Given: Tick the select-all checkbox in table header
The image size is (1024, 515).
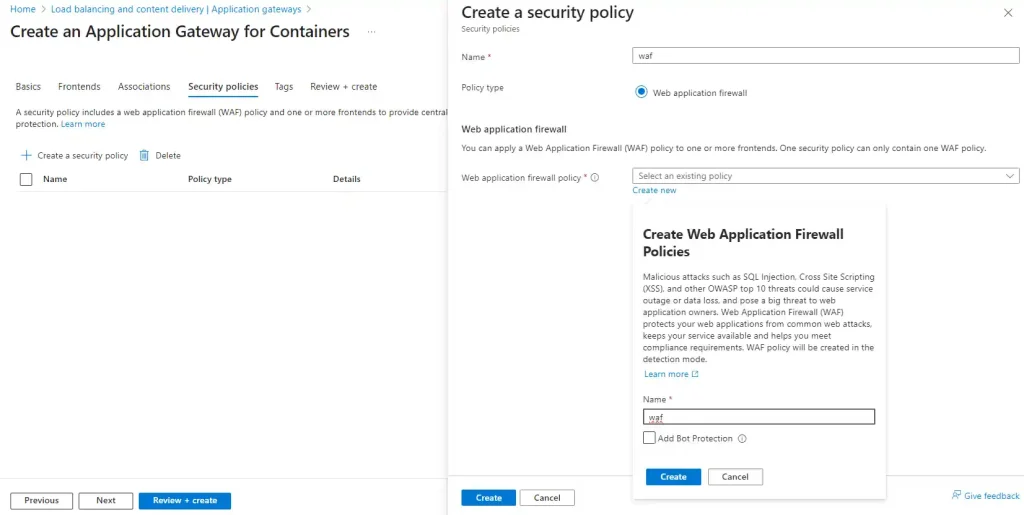Looking at the screenshot, I should coord(26,180).
